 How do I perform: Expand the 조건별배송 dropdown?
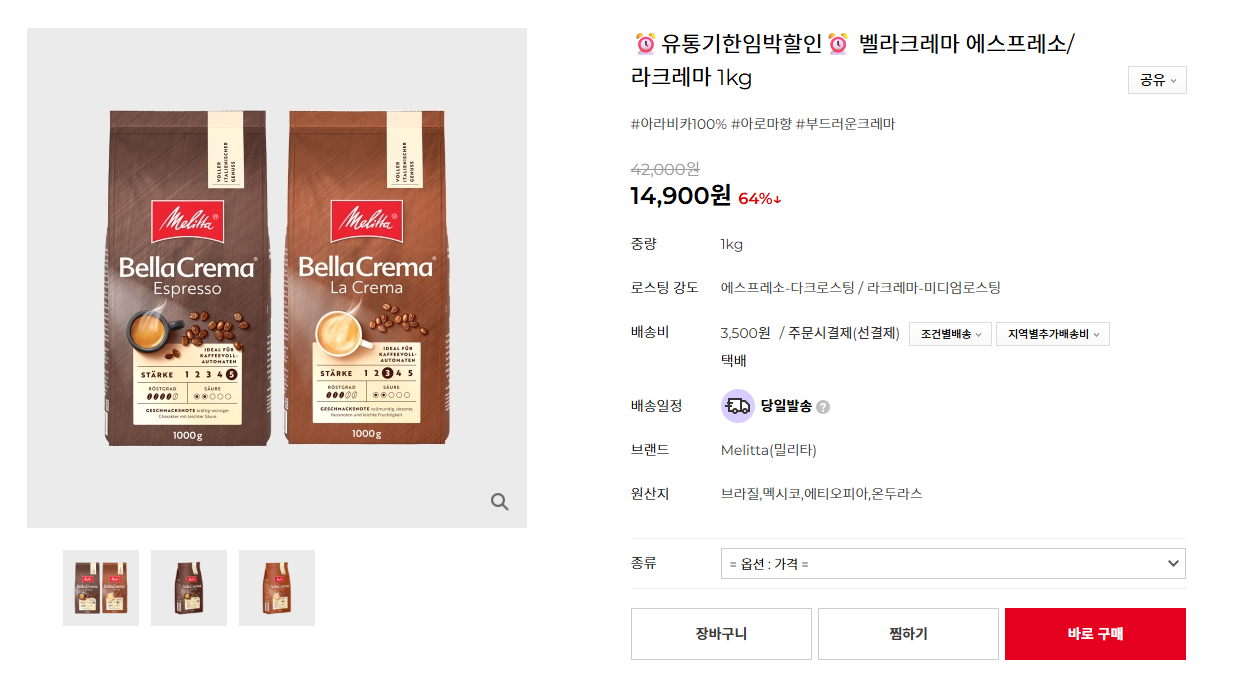click(950, 334)
